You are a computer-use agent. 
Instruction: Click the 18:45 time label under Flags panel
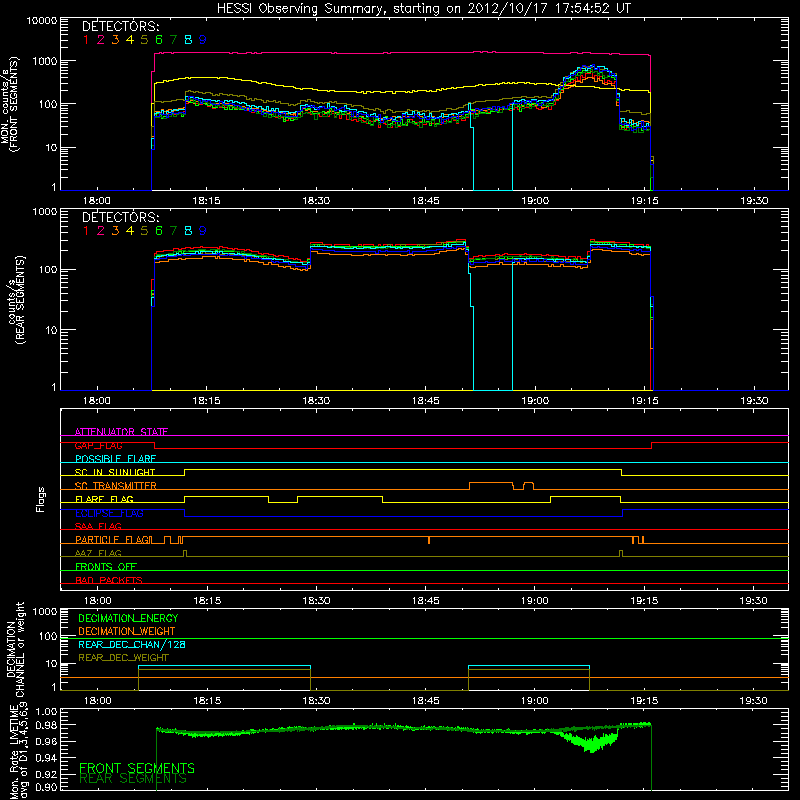click(426, 601)
